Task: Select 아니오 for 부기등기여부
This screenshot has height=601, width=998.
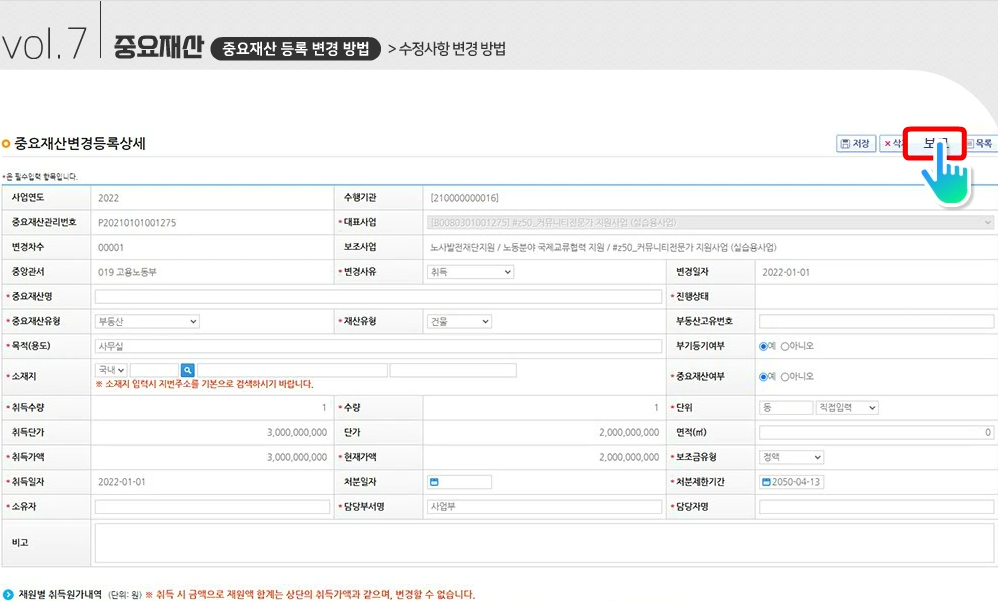Action: tap(785, 346)
